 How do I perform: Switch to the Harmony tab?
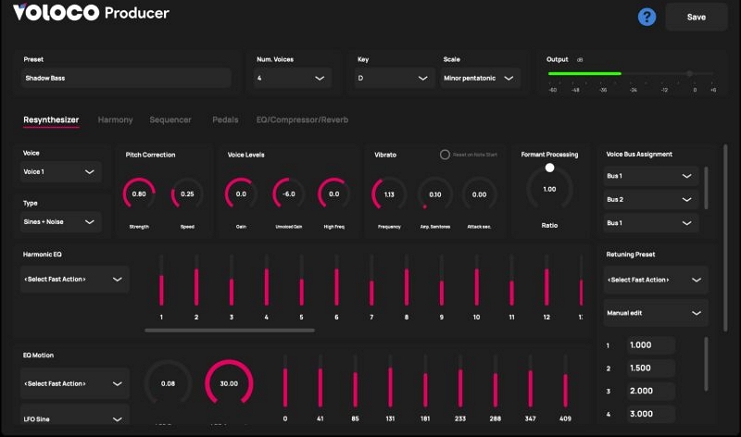click(x=115, y=120)
